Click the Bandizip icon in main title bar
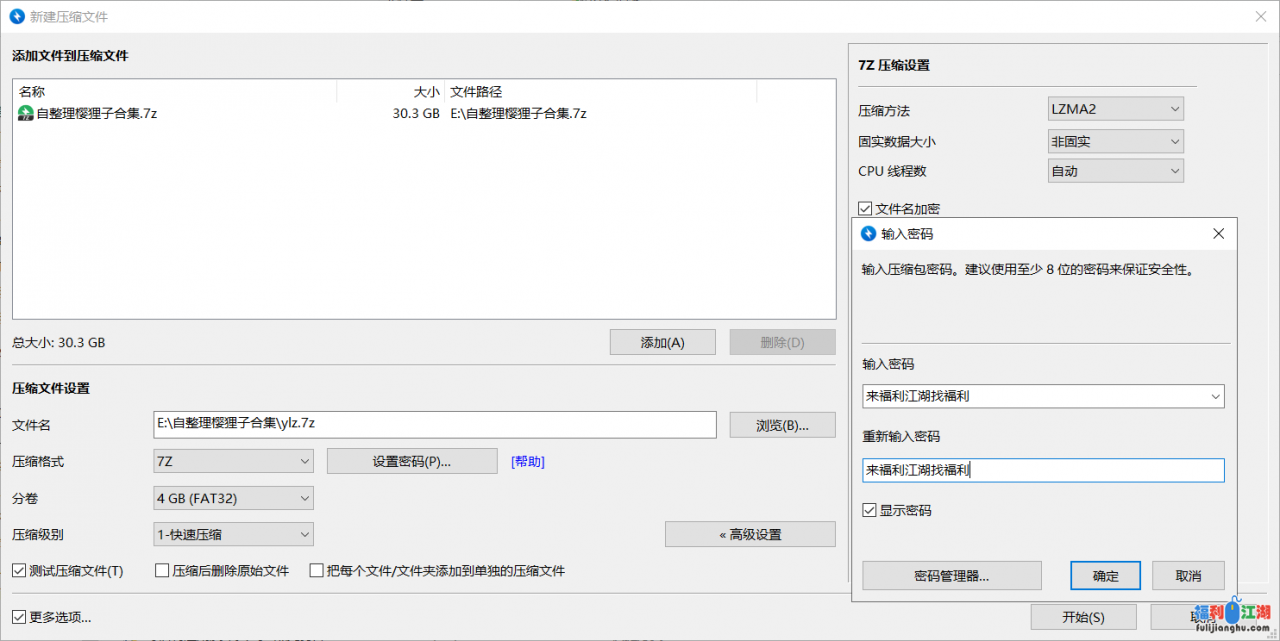1280x641 pixels. [18, 17]
